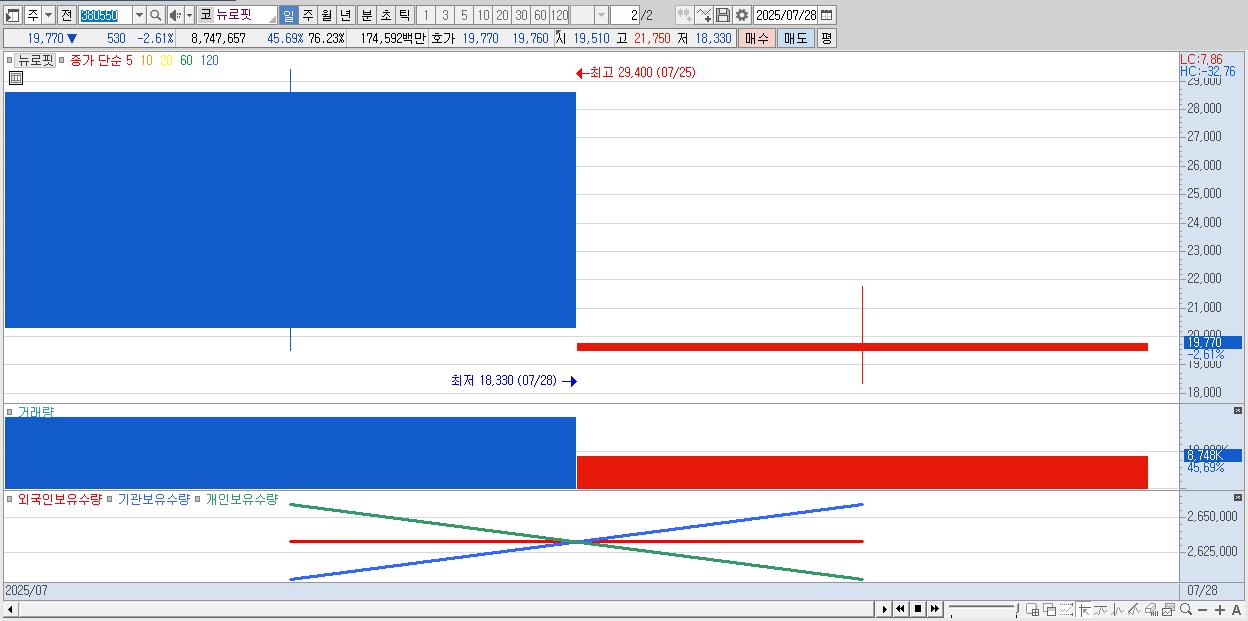Open the chart settings gear icon
The width and height of the screenshot is (1248, 621).
742,15
